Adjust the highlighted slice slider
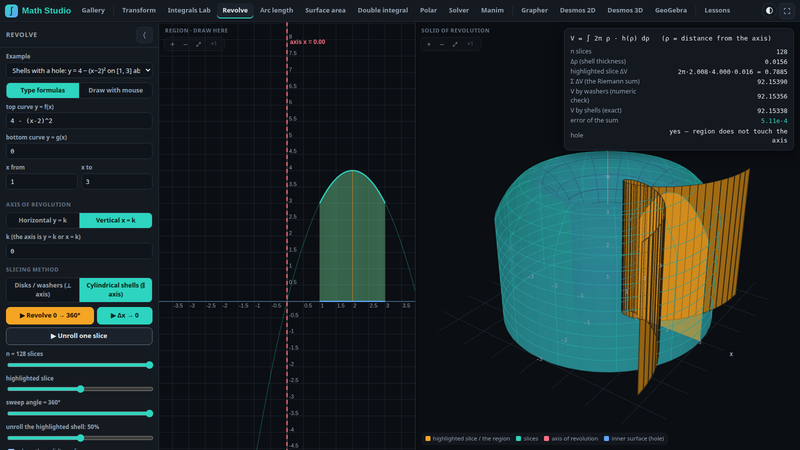This screenshot has height=450, width=800. (79, 389)
